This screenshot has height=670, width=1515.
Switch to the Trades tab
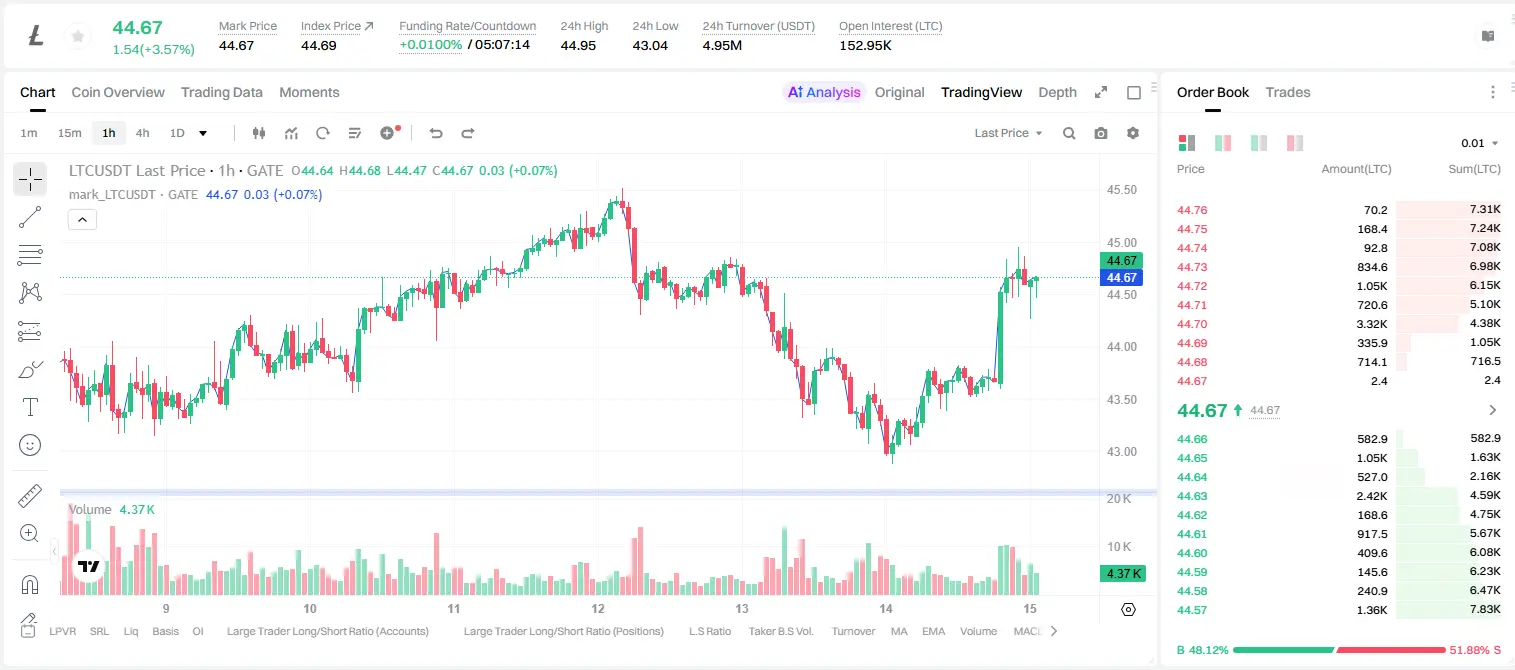tap(1288, 92)
